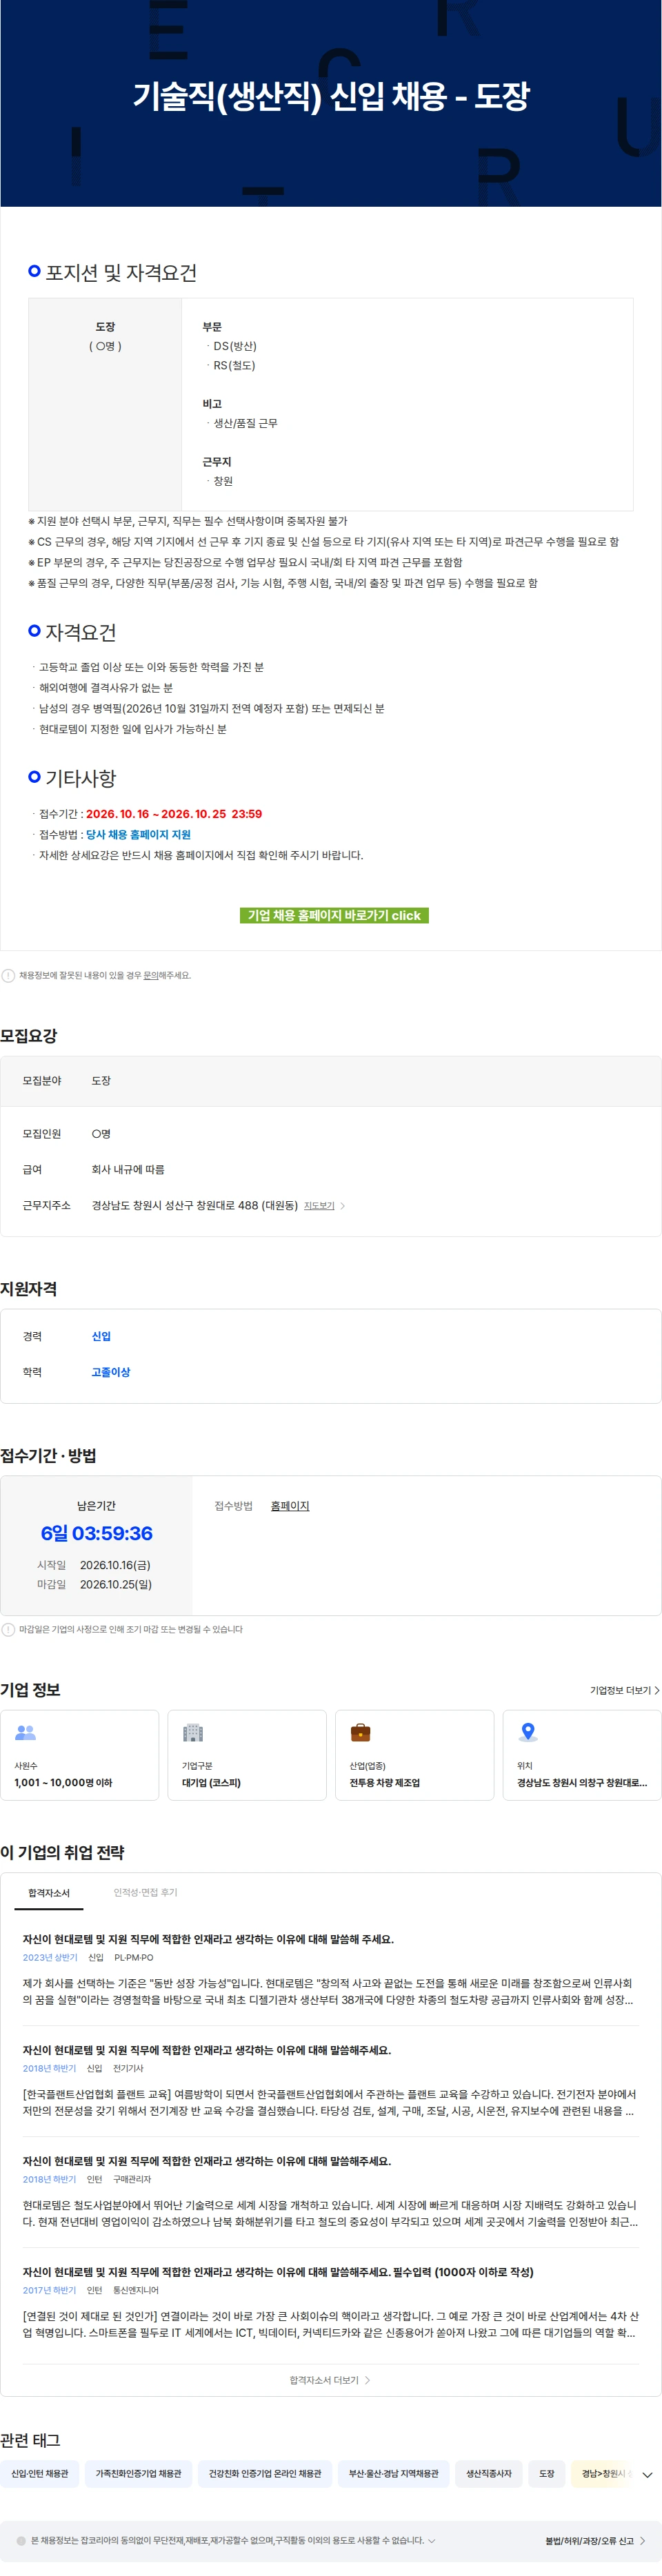Image resolution: width=662 pixels, height=2576 pixels.
Task: Click the 회사 내규에 따름 salary text
Action: click(128, 1169)
